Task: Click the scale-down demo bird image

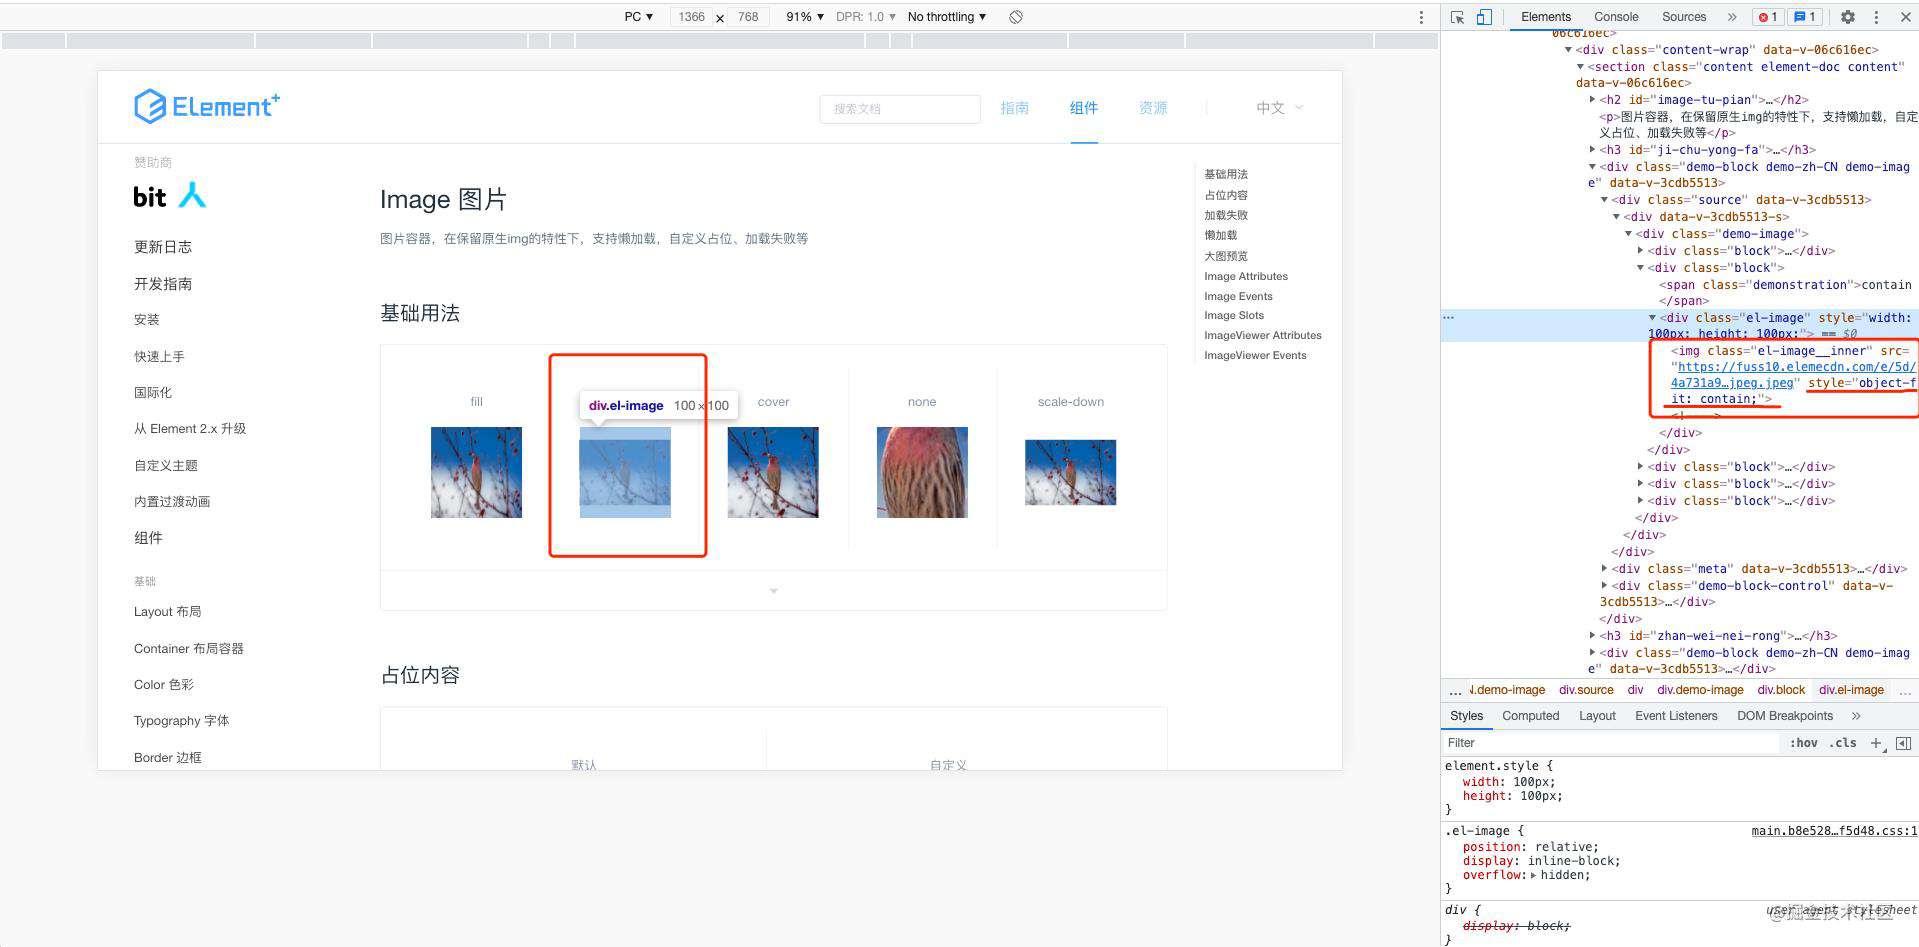Action: (1070, 472)
